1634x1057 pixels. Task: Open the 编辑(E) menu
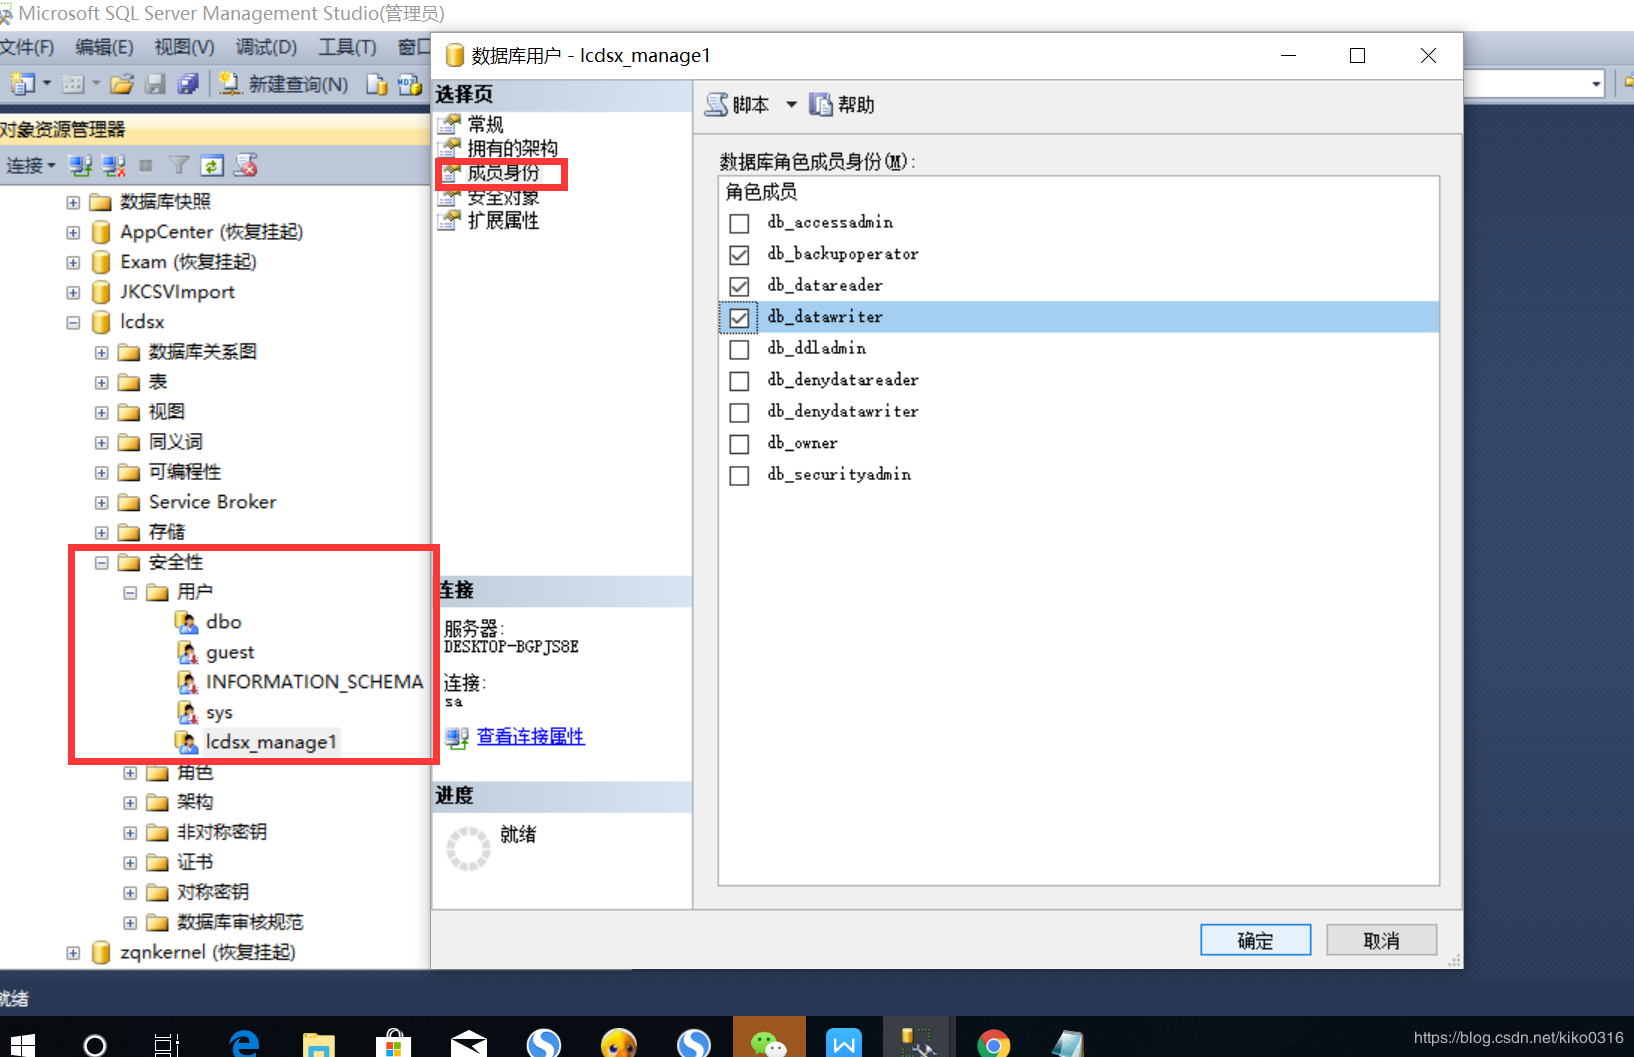[x=104, y=47]
